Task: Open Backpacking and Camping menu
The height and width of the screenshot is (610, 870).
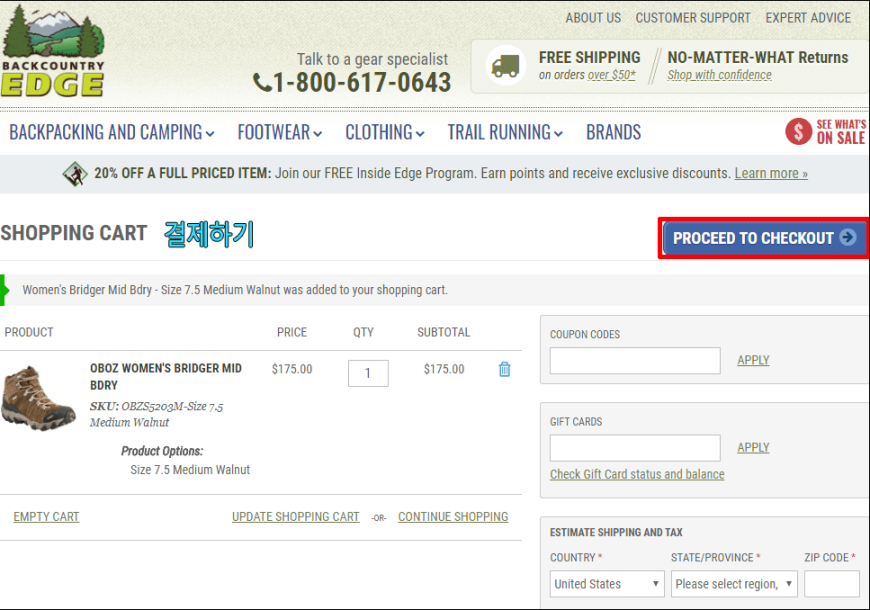Action: click(112, 133)
